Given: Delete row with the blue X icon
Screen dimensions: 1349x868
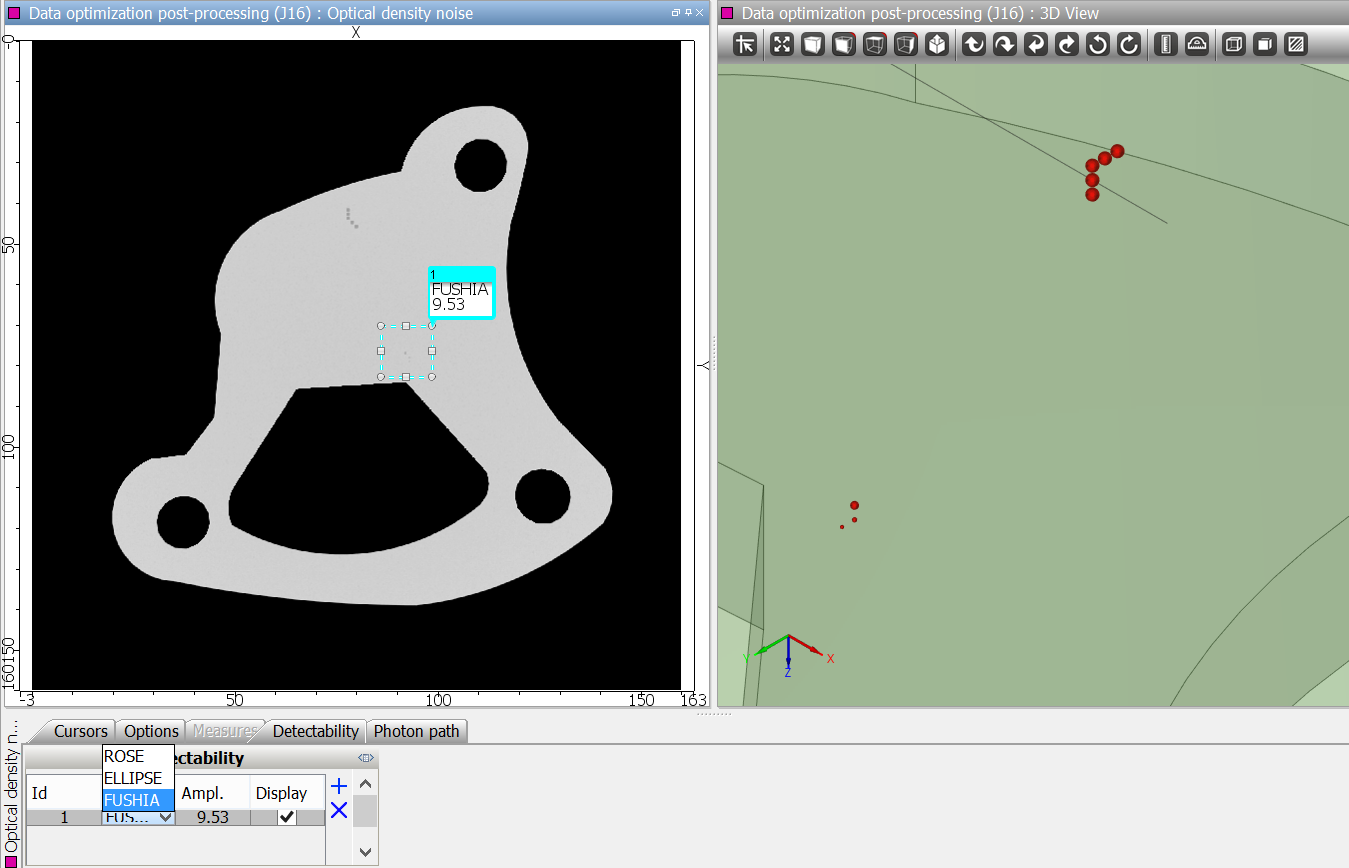Looking at the screenshot, I should tap(339, 810).
